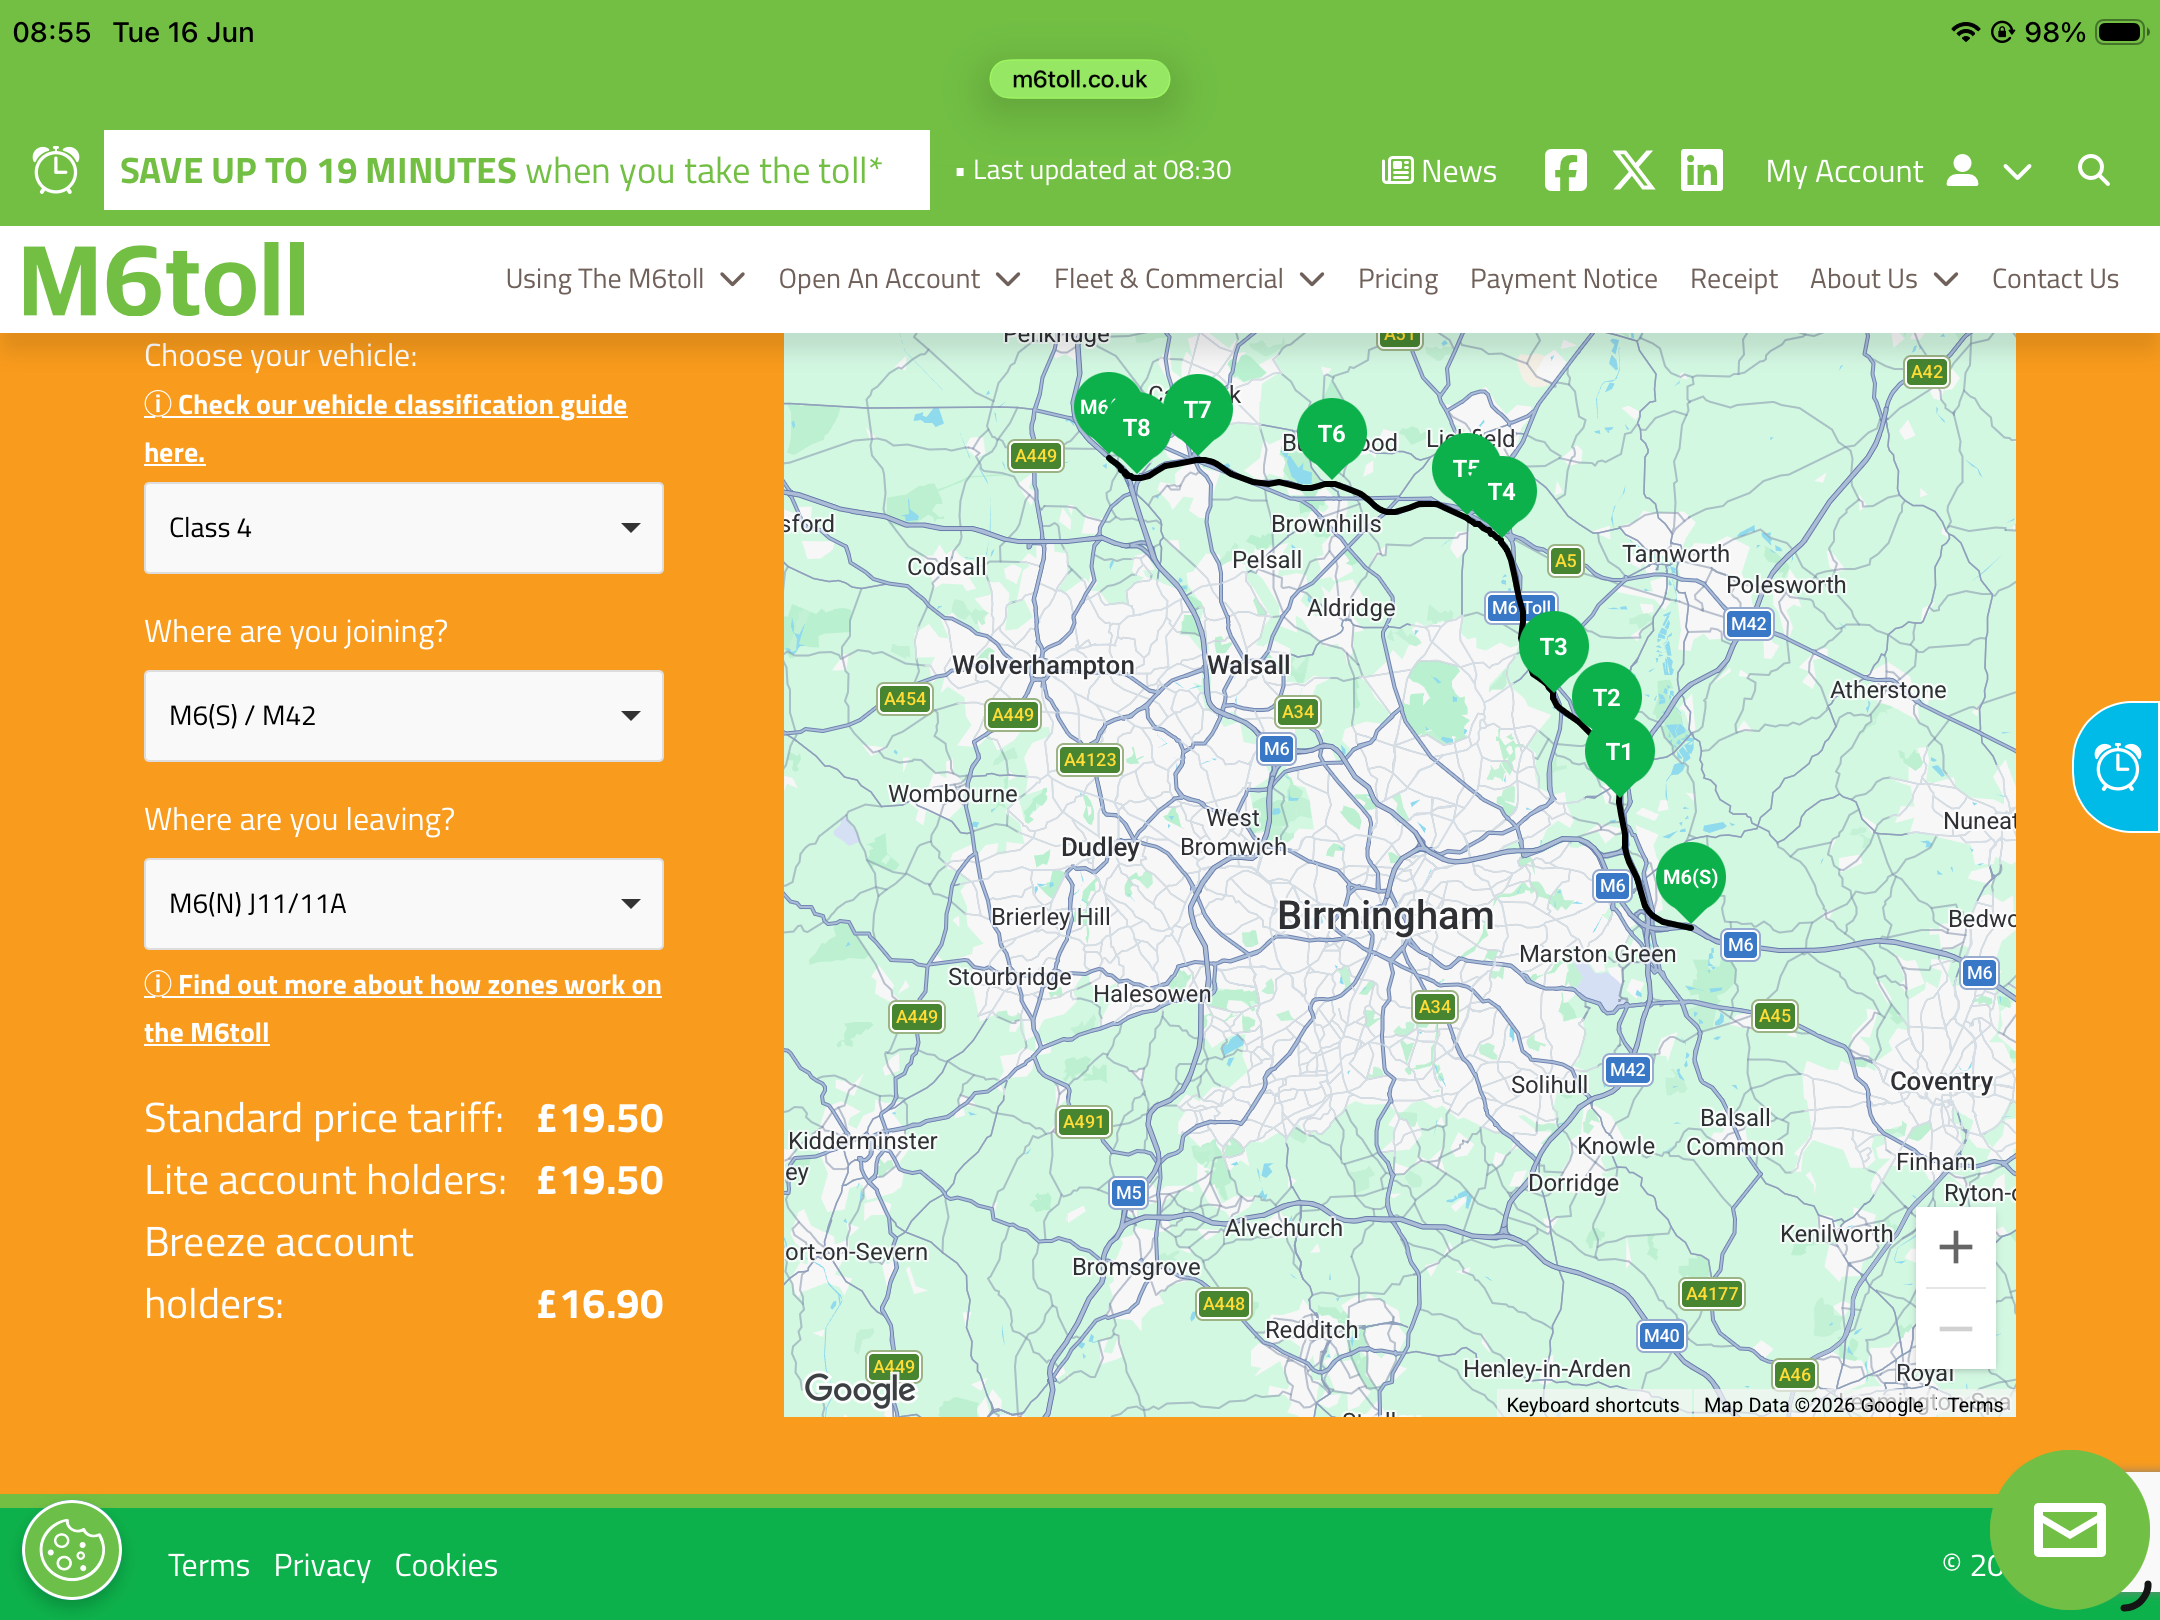
Task: Click the Map Data ©2026 Google text
Action: [x=1814, y=1405]
